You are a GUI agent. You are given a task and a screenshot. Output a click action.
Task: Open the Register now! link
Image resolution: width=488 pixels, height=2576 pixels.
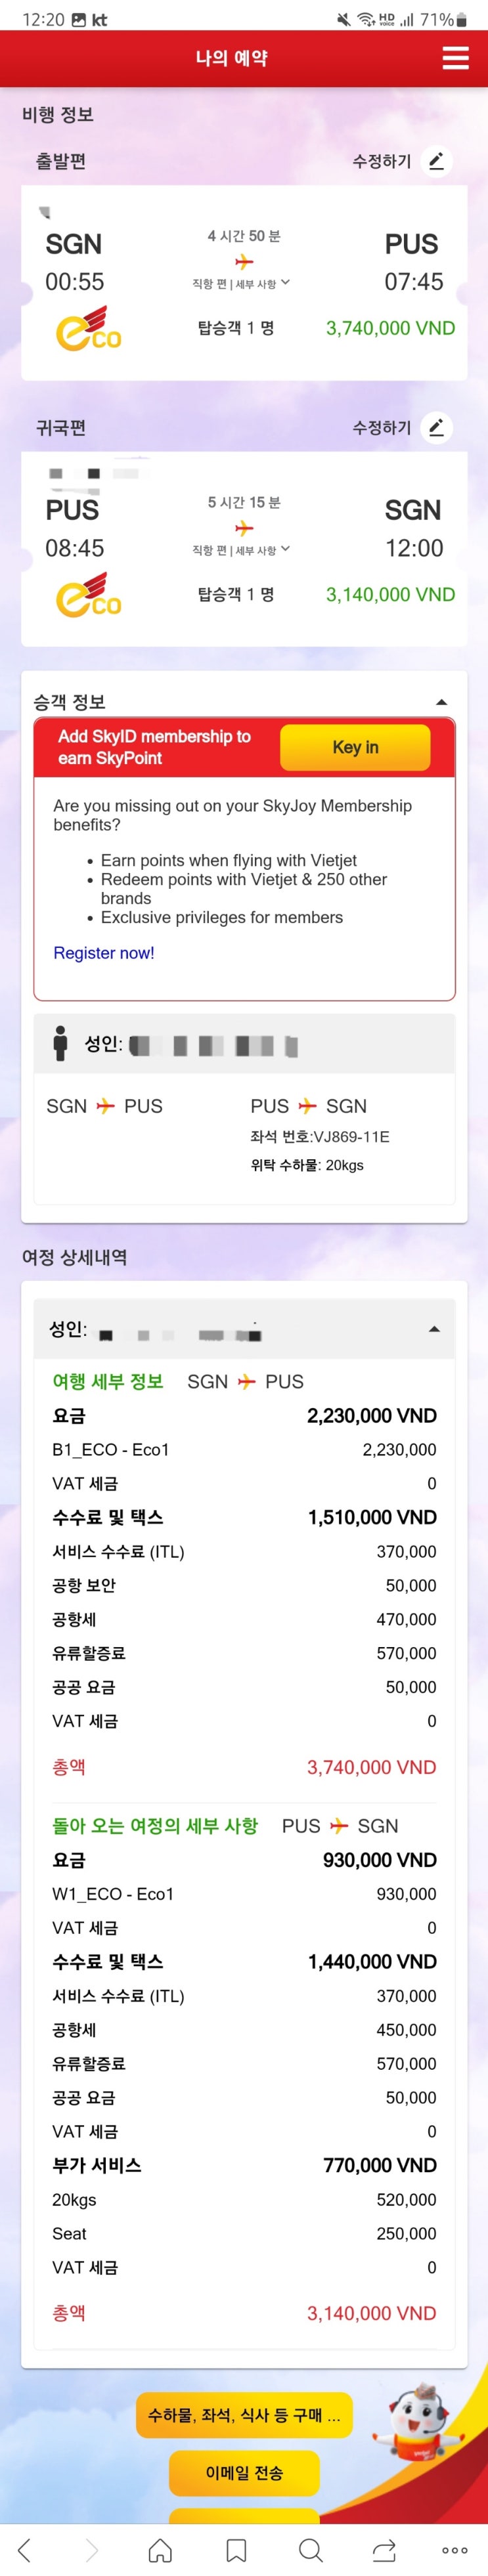[x=104, y=953]
